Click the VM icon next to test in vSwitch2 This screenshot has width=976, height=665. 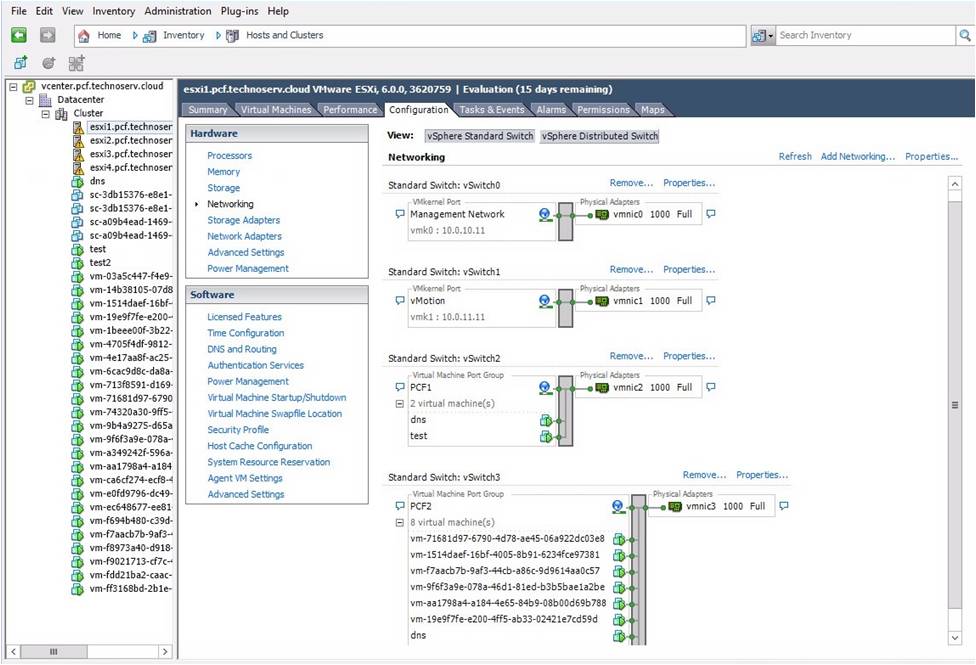(546, 436)
